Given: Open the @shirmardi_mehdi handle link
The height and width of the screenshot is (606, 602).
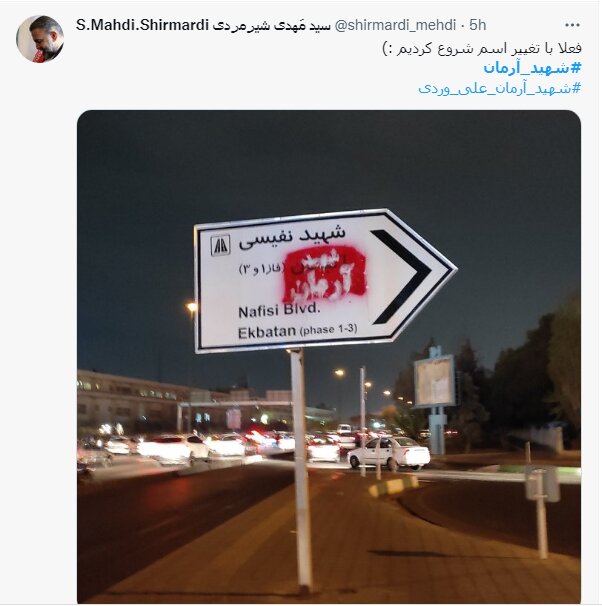Looking at the screenshot, I should (395, 25).
